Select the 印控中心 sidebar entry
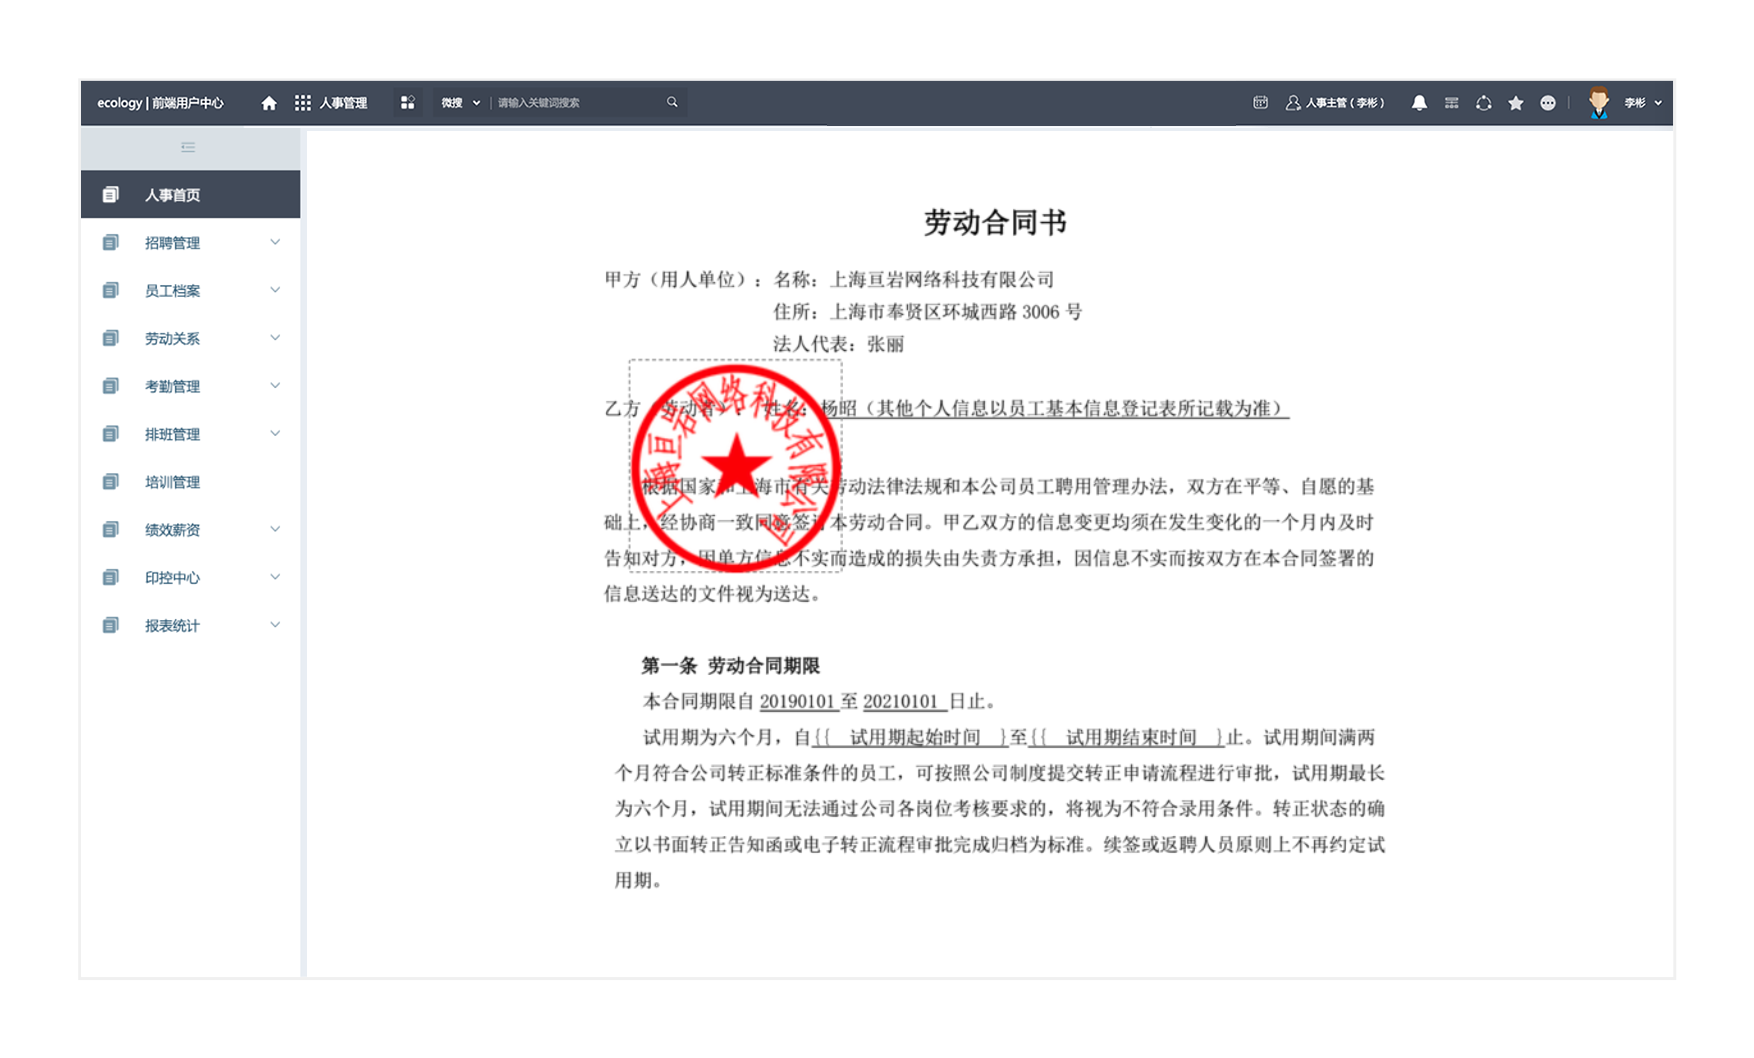The width and height of the screenshot is (1754, 1058). click(x=171, y=577)
